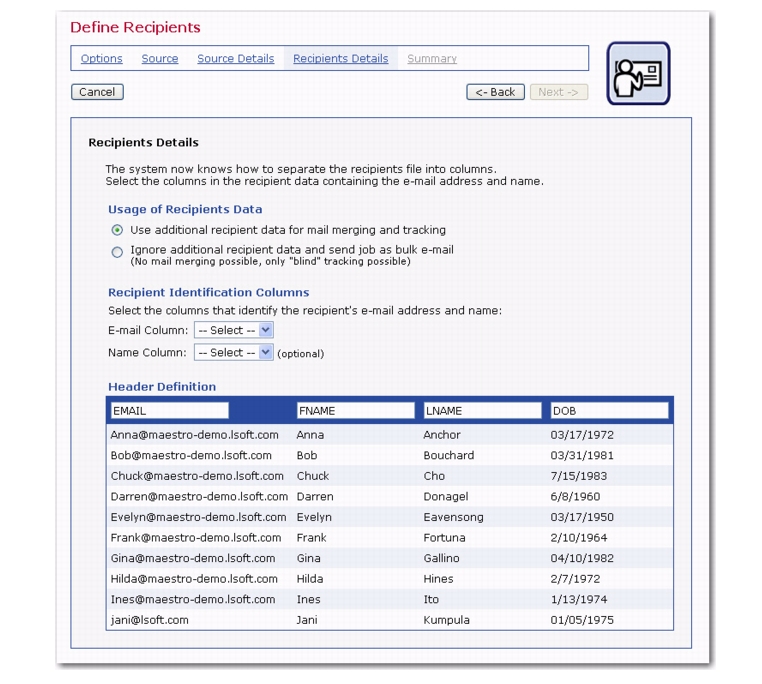Screen dimensions: 762x684
Task: Click the Summary tab
Action: pyautogui.click(x=432, y=59)
